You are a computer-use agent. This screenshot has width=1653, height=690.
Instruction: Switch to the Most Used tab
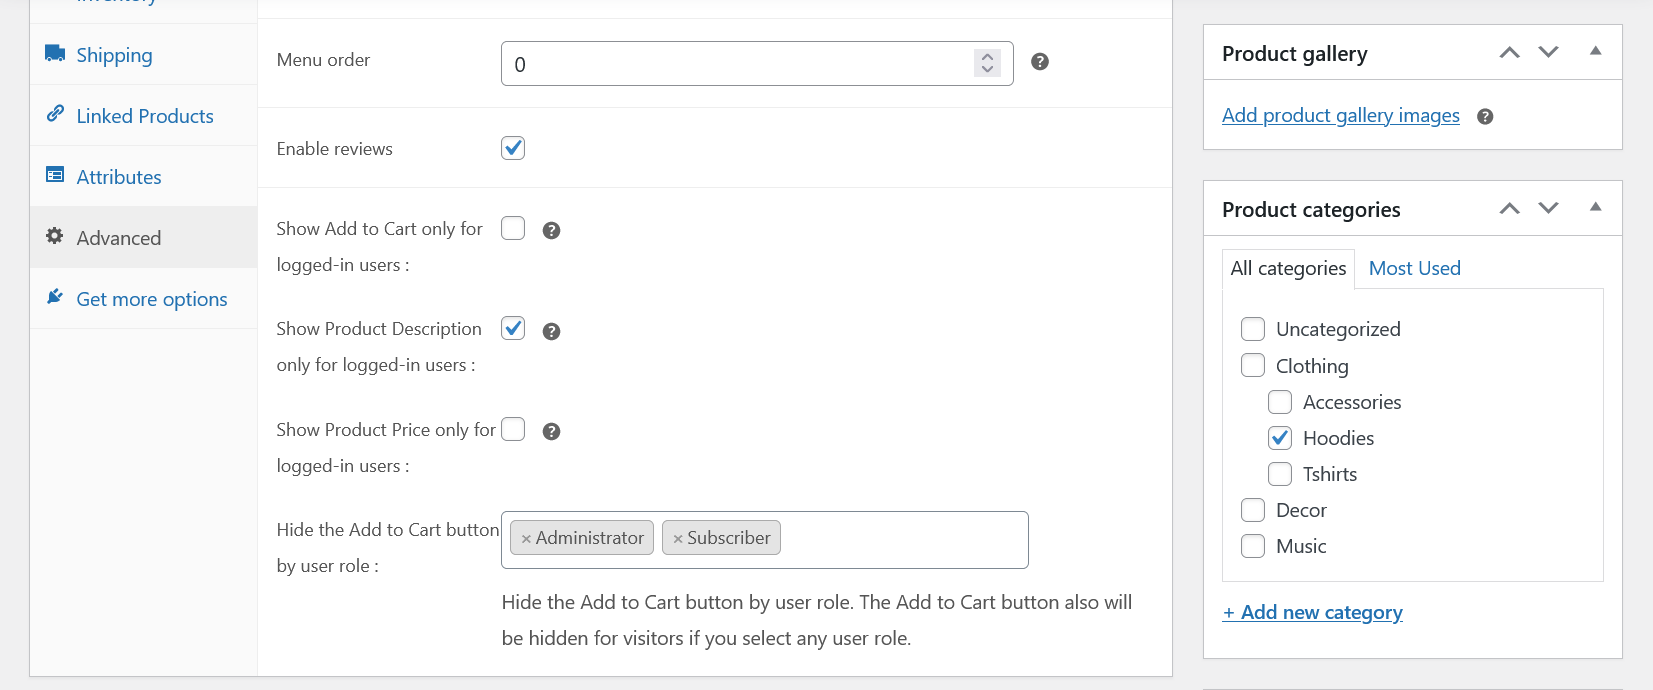click(1414, 268)
